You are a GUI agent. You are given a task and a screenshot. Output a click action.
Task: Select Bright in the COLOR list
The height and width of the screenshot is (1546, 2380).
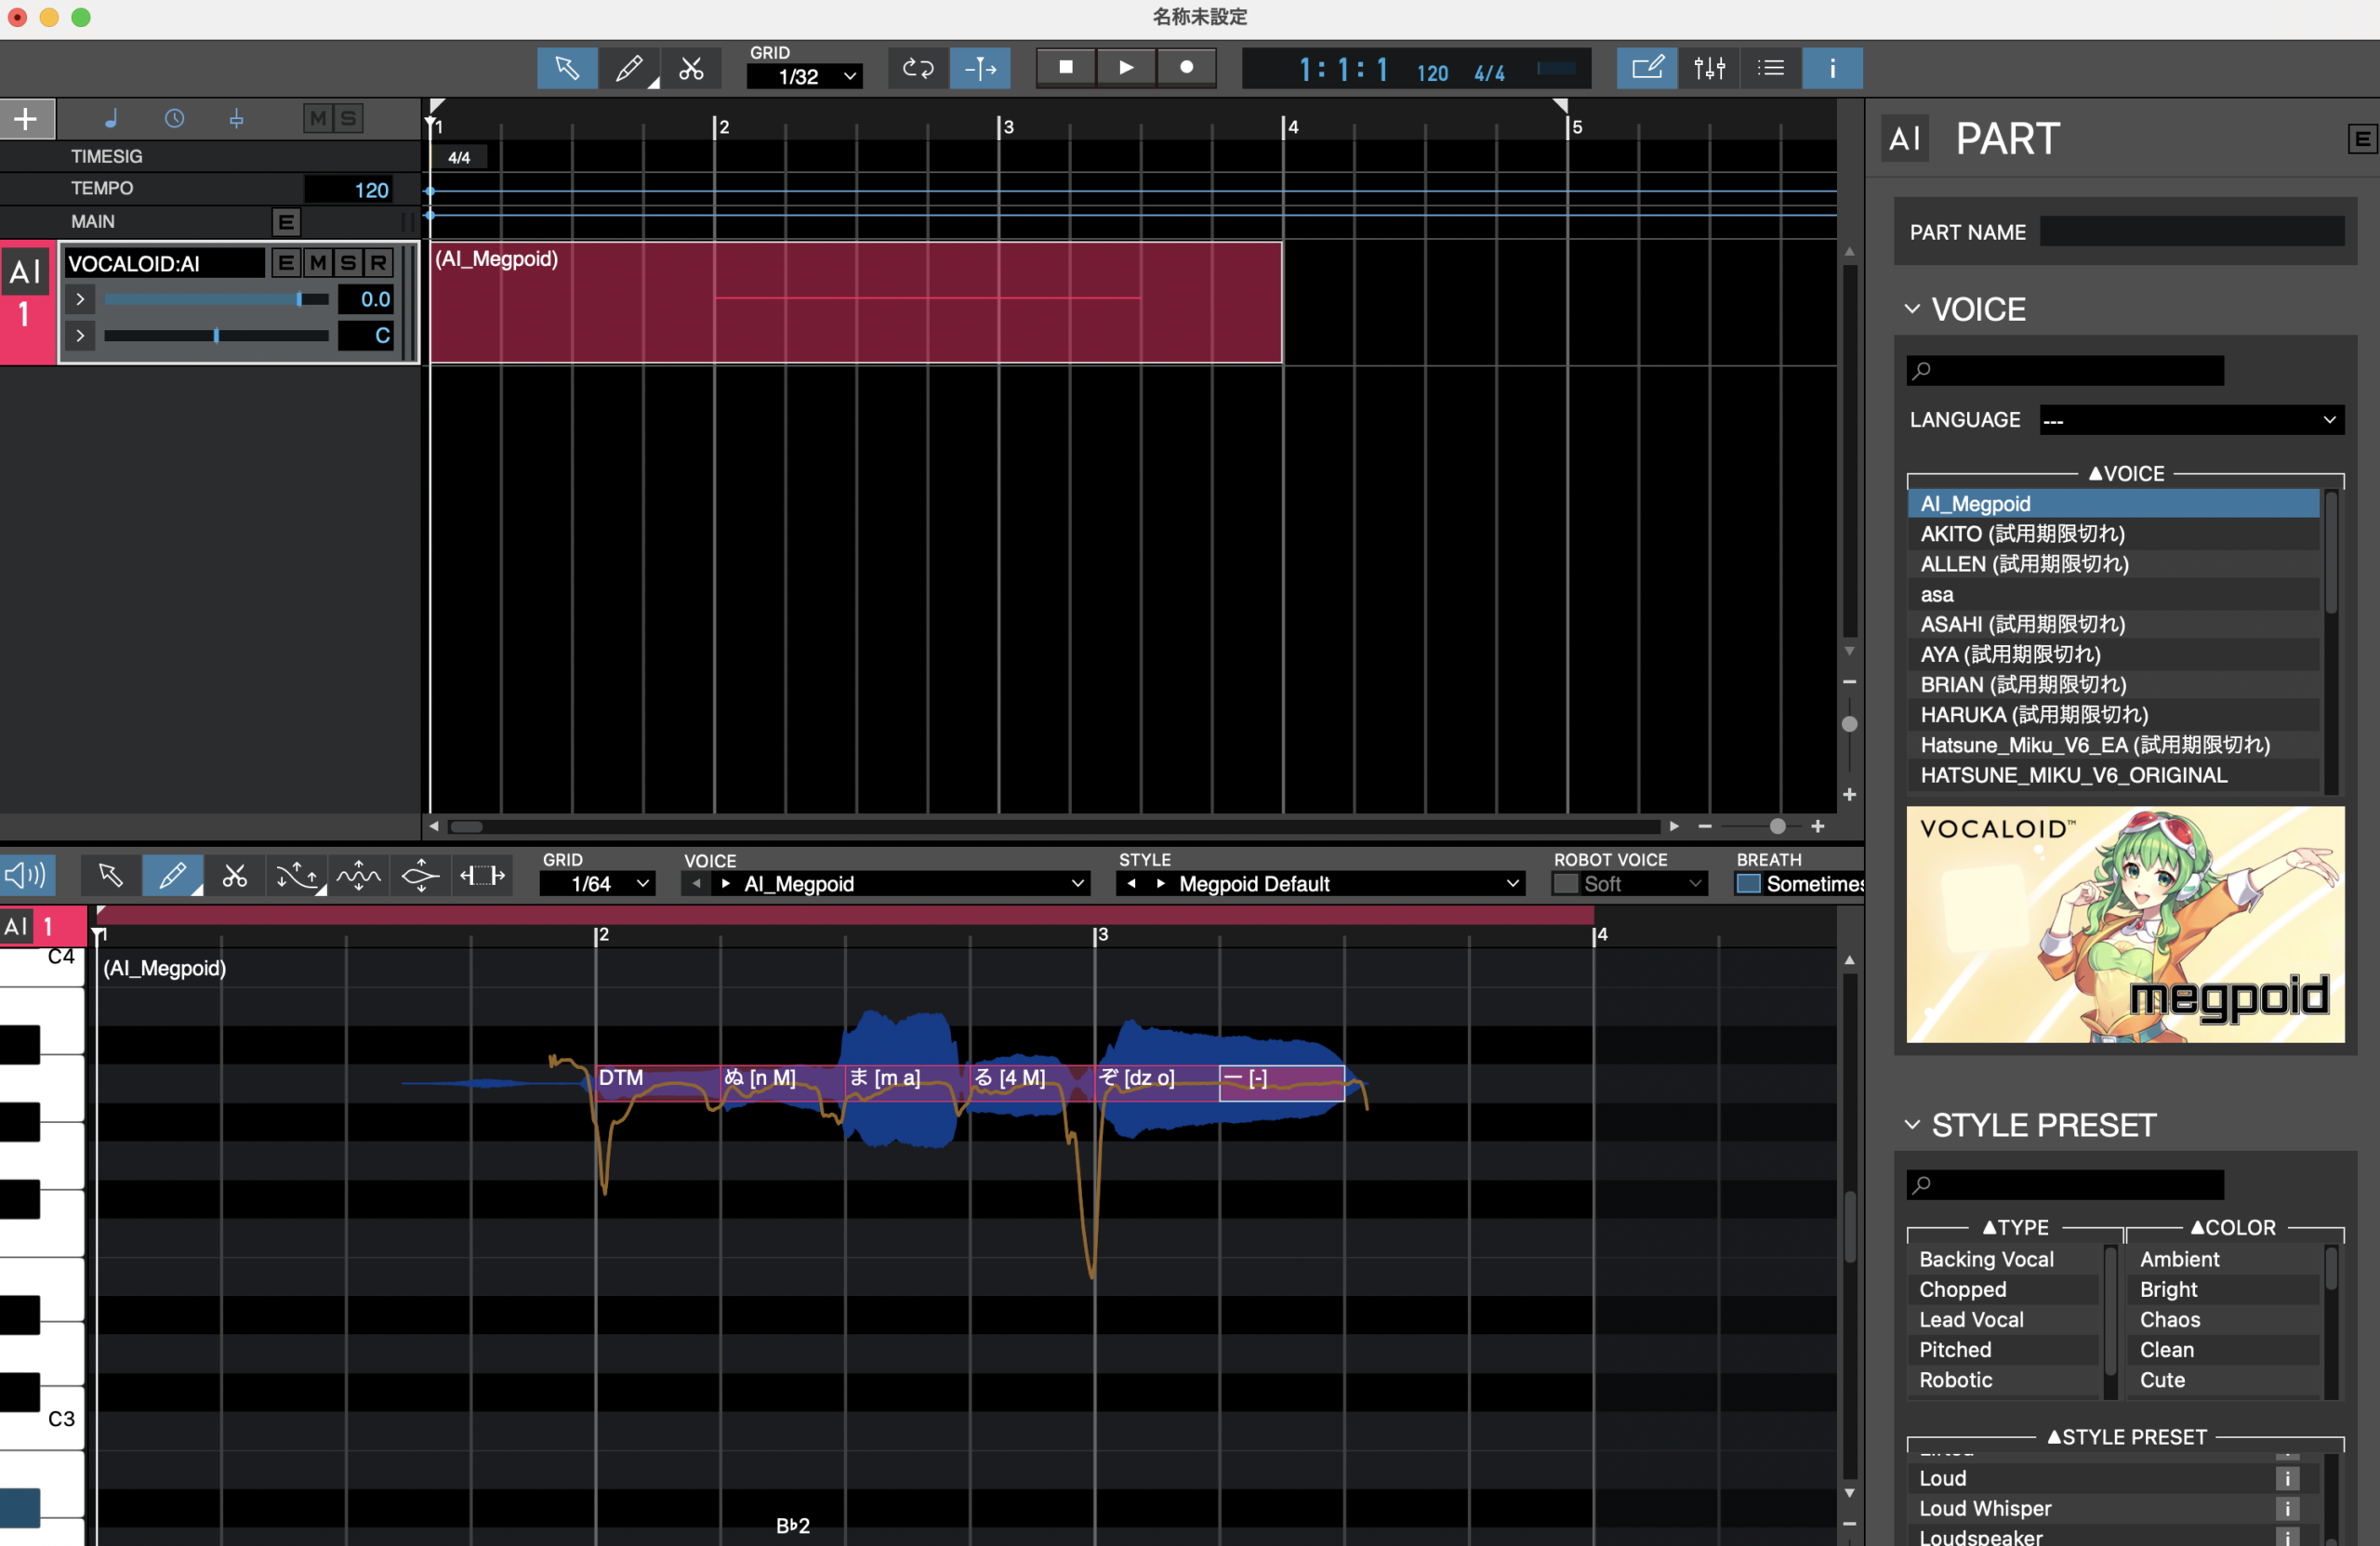(x=2226, y=1290)
